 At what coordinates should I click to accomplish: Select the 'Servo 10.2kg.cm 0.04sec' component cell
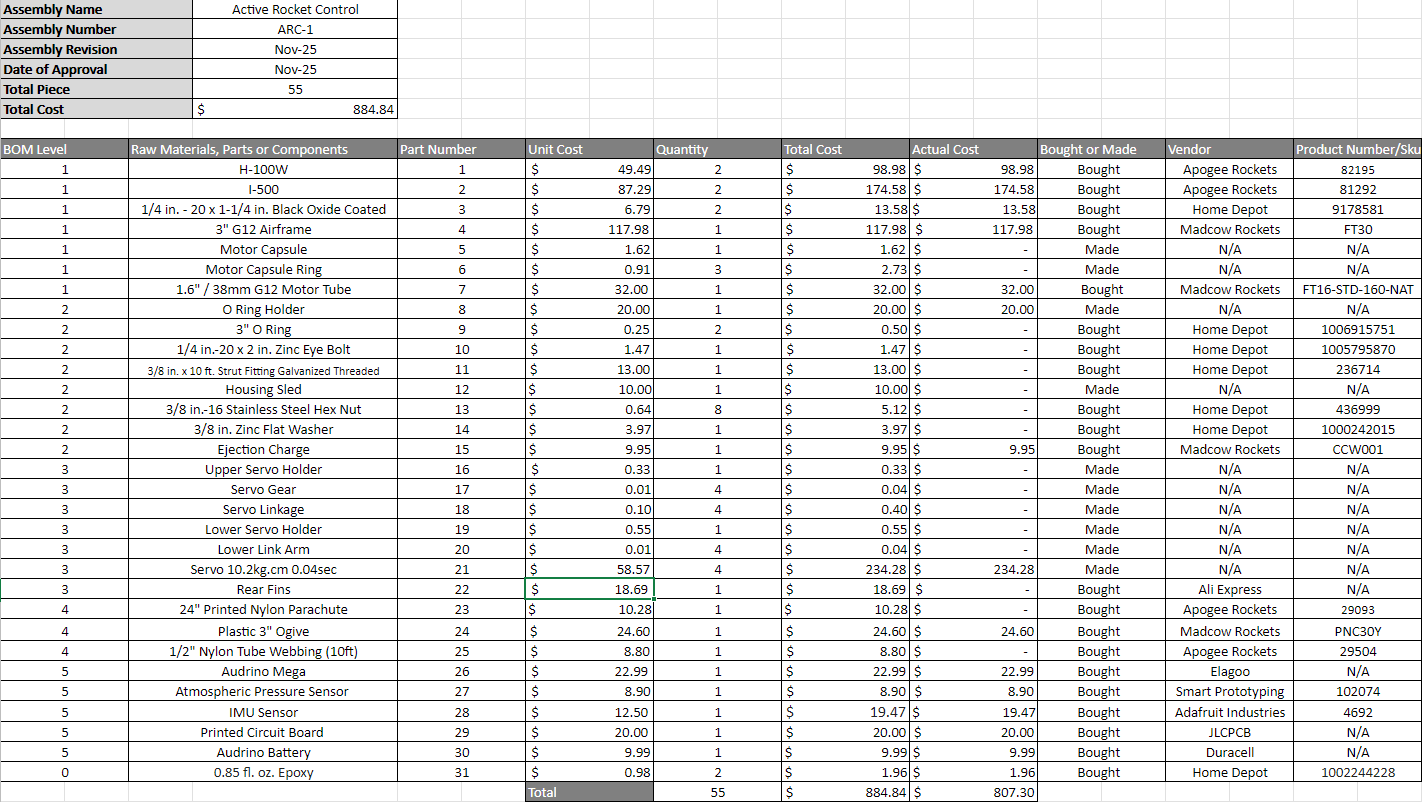pyautogui.click(x=263, y=569)
